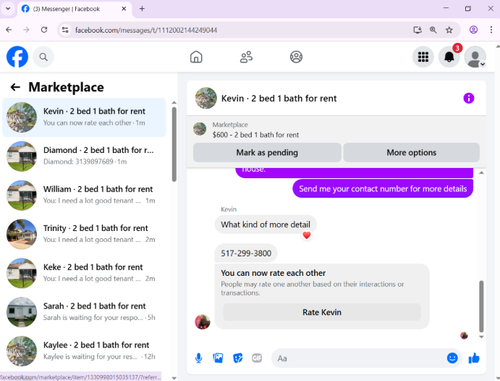Screen dimensions: 500x381
Task: Click Kevin's avatar beside the rating card
Action: click(202, 322)
